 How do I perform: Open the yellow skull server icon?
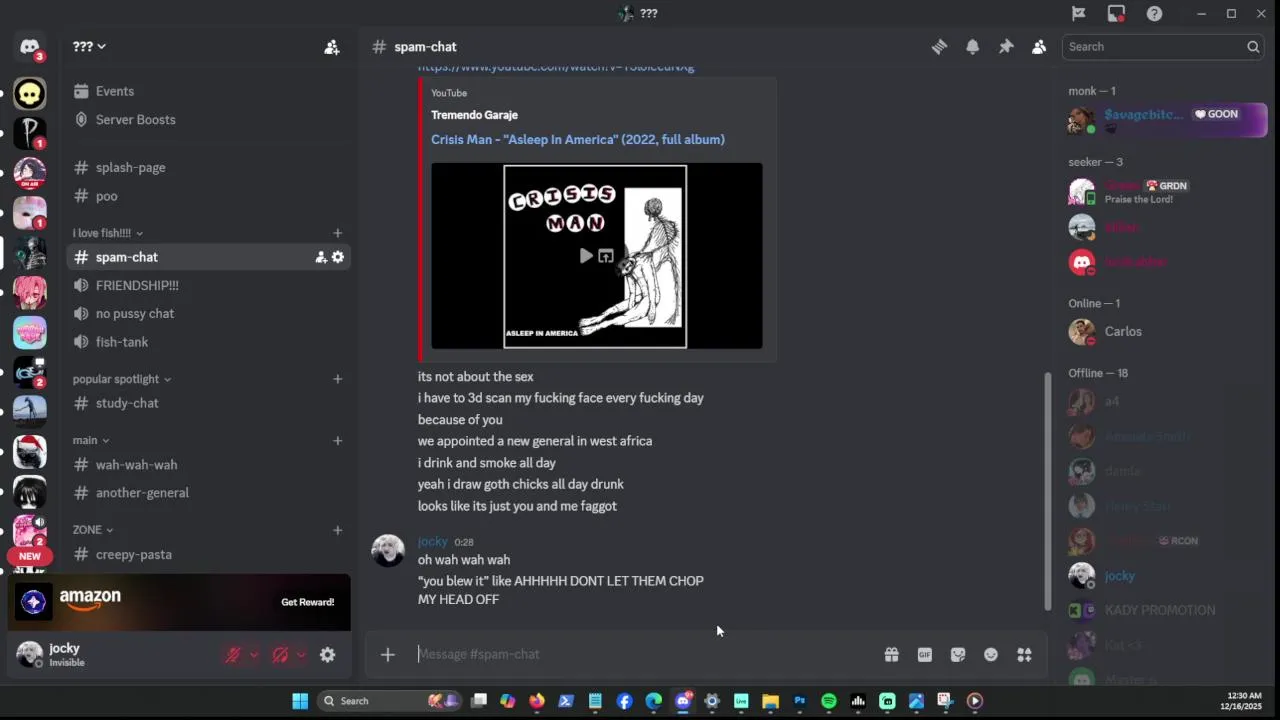click(29, 94)
